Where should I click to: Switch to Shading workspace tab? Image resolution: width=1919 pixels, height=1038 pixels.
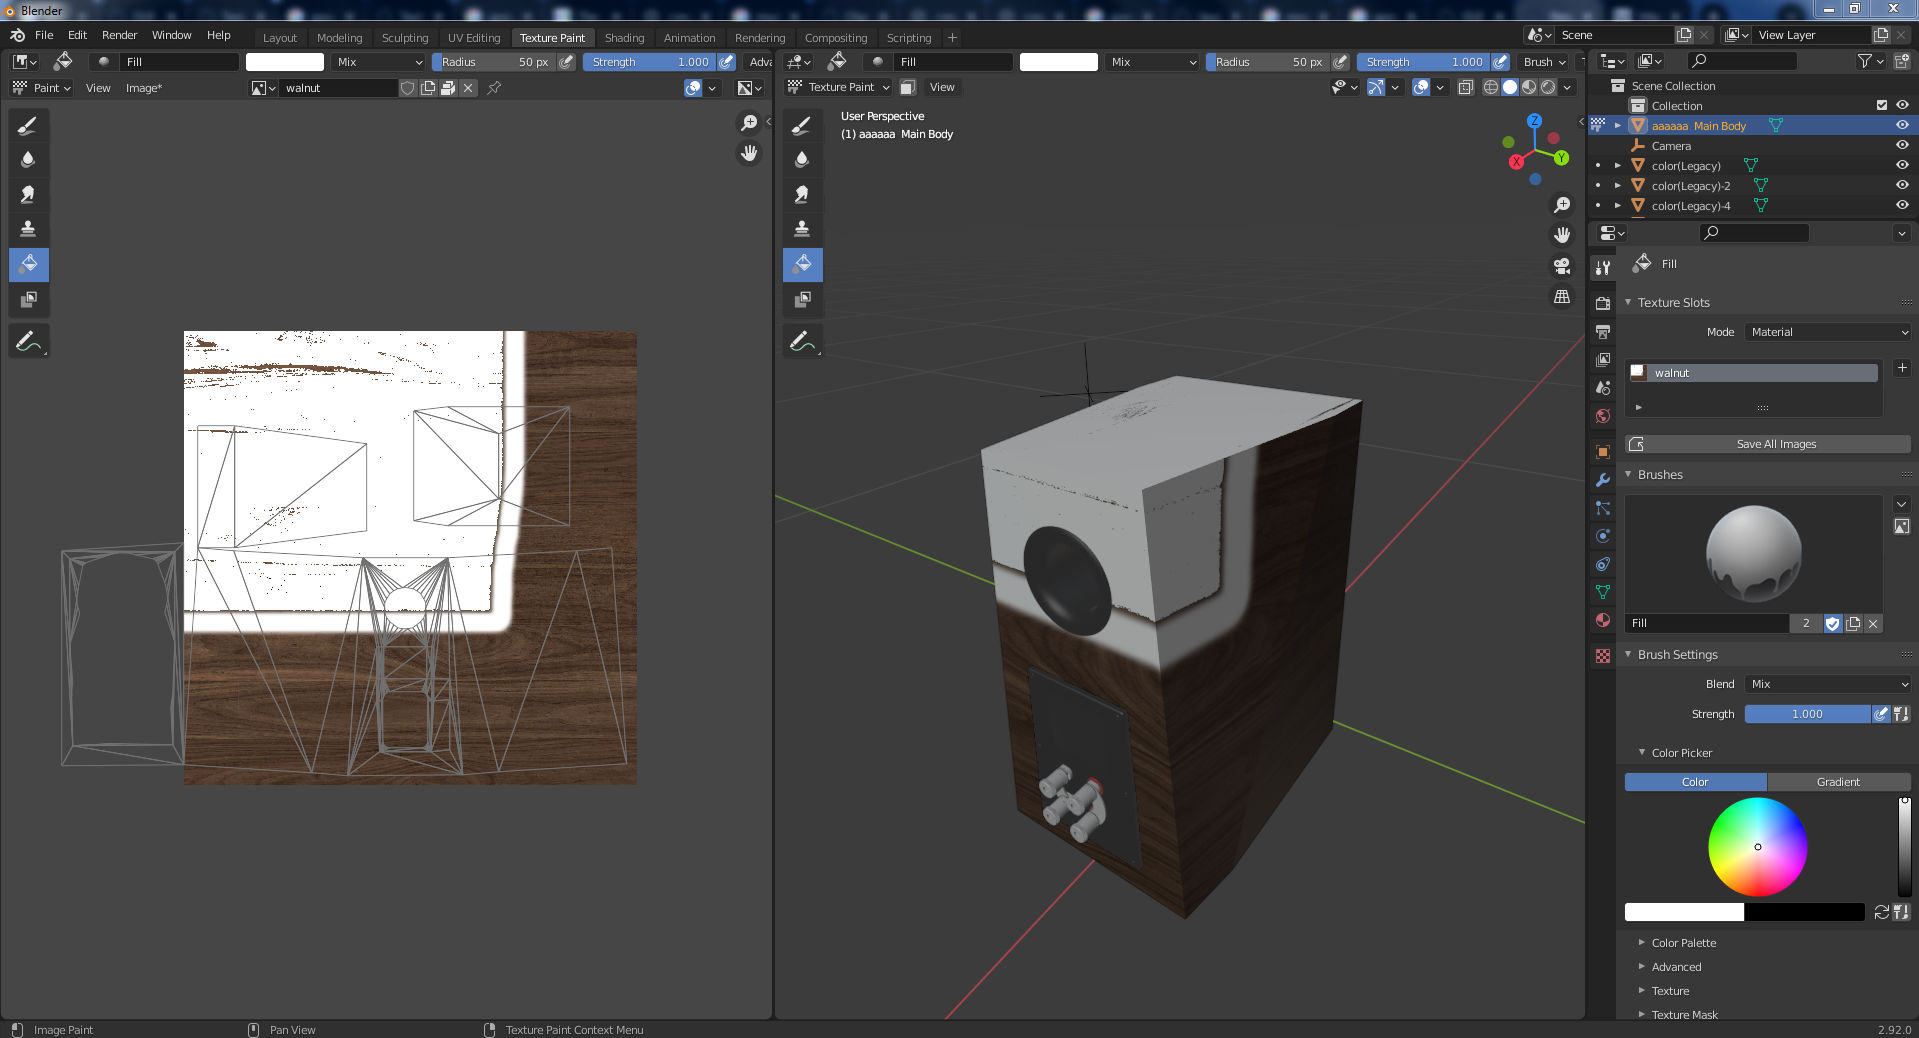coord(624,38)
